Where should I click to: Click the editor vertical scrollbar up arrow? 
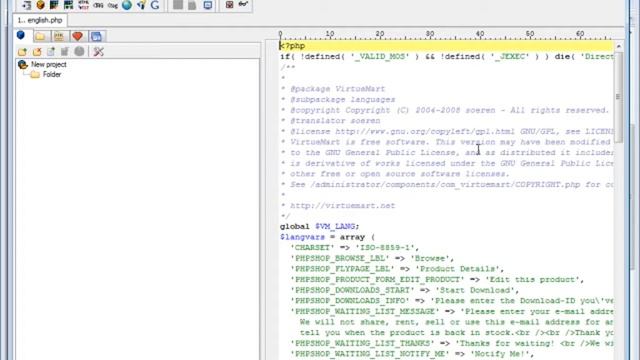click(x=618, y=46)
